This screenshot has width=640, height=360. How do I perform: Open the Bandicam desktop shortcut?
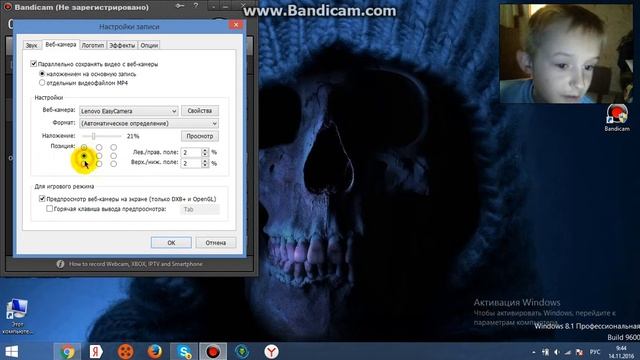click(617, 118)
